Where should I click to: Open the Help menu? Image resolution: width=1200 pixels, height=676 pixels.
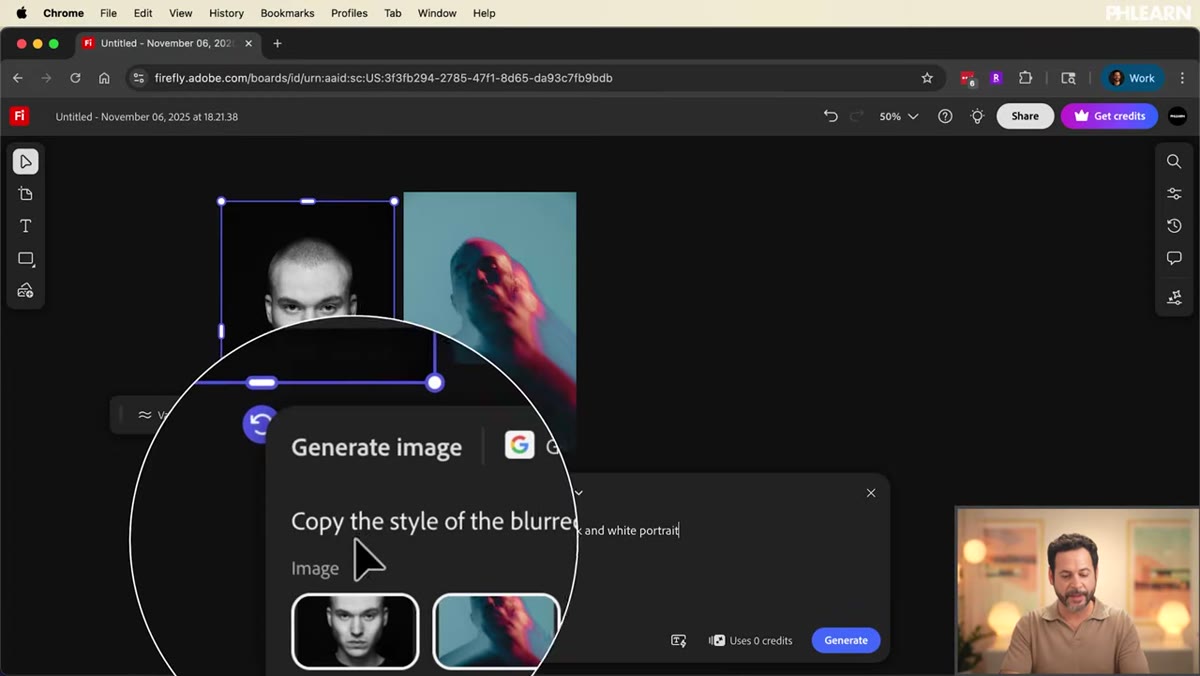pyautogui.click(x=484, y=13)
